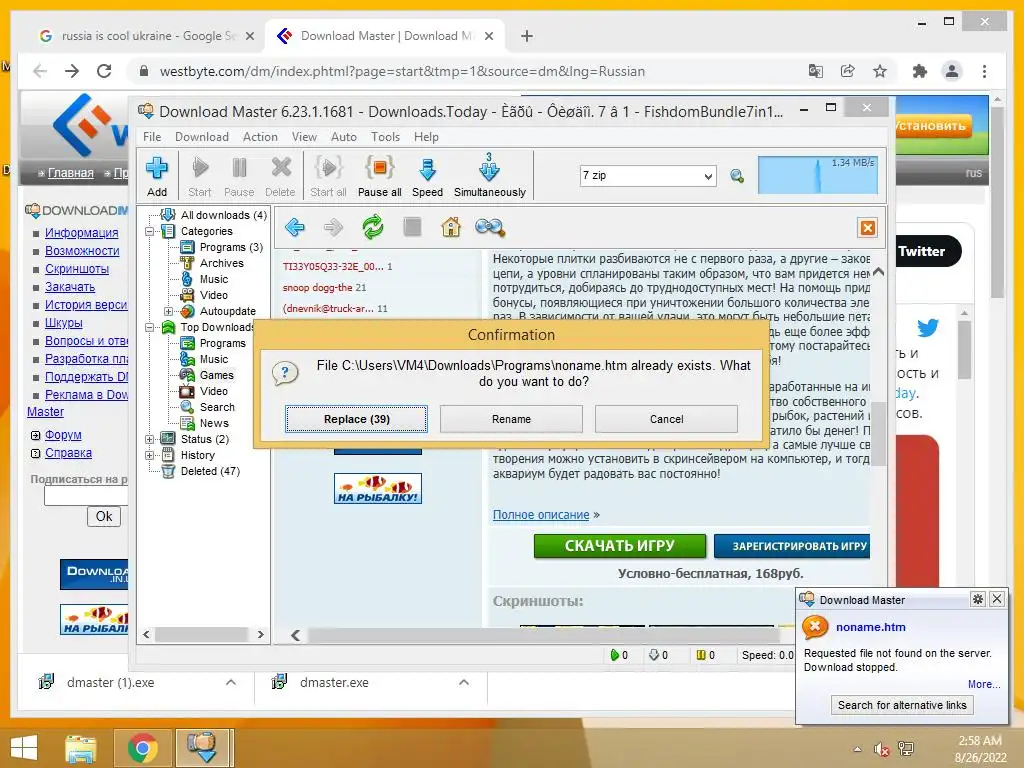Click the binoculars find icon in embedded browser
This screenshot has width=1024, height=768.
pos(489,227)
